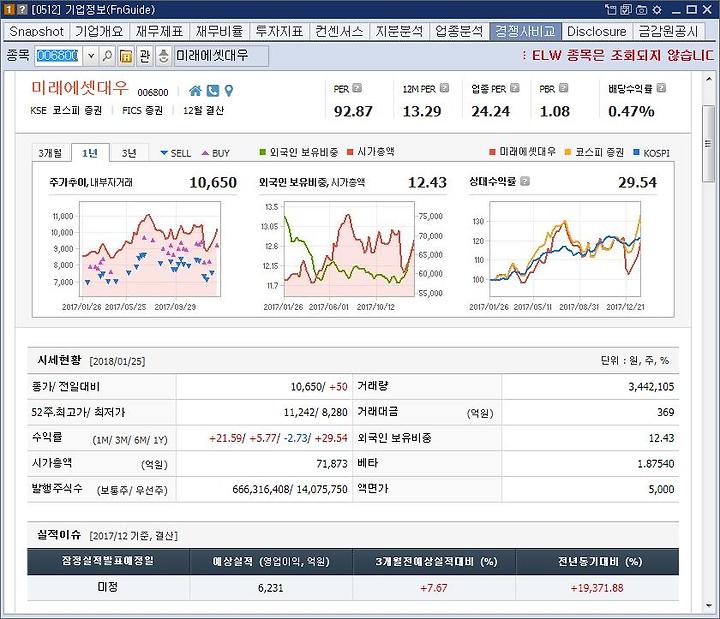Image resolution: width=720 pixels, height=619 pixels.
Task: Click the help icon next to 상대수익률
Action: click(x=525, y=181)
